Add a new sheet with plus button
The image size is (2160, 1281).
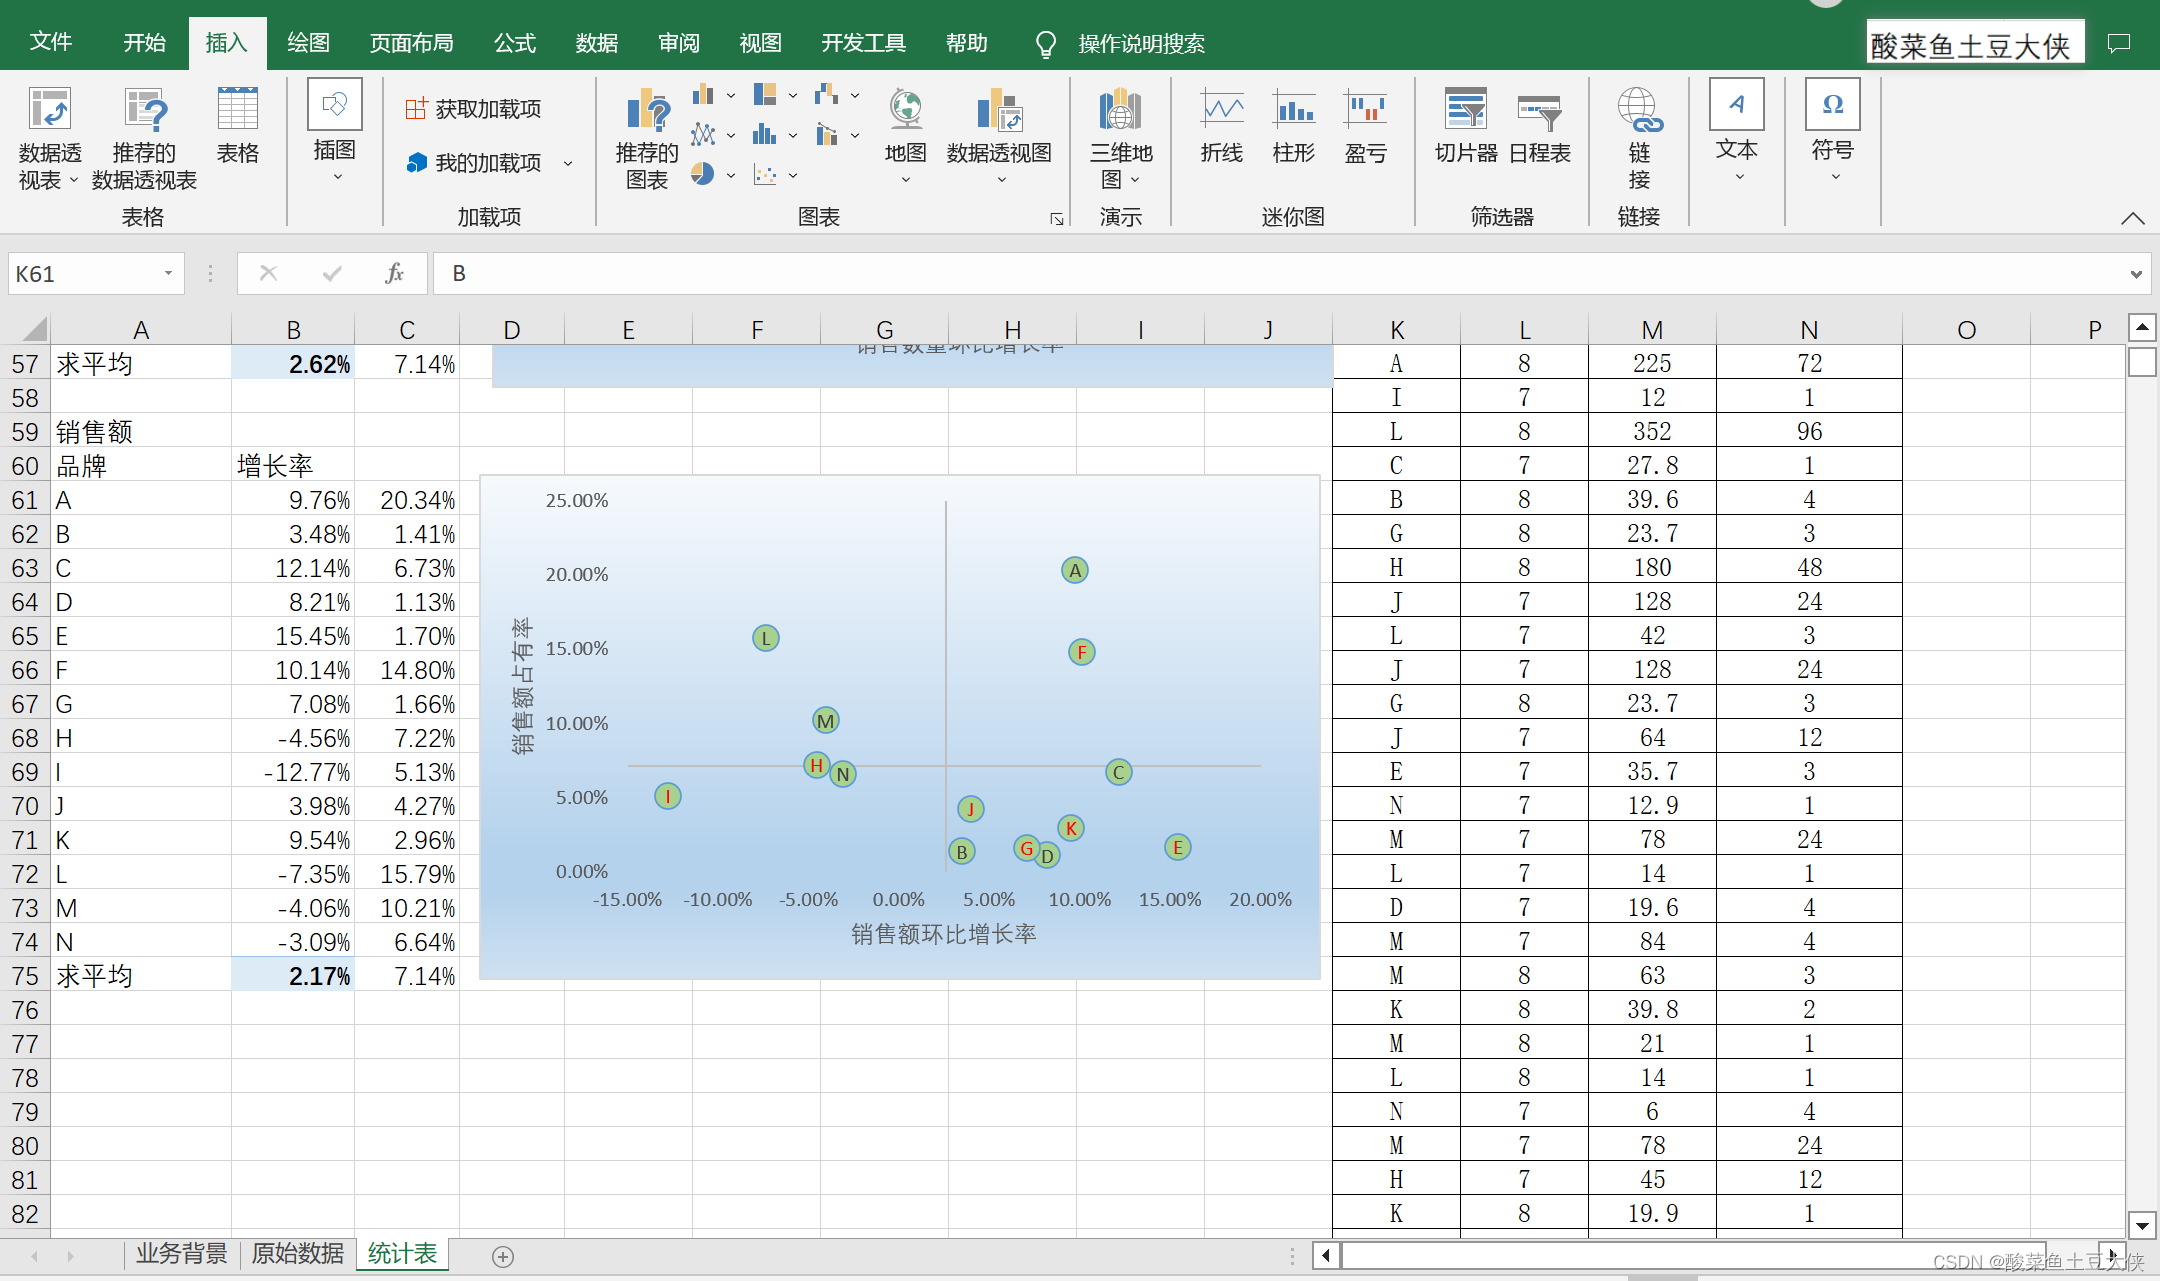click(x=503, y=1256)
